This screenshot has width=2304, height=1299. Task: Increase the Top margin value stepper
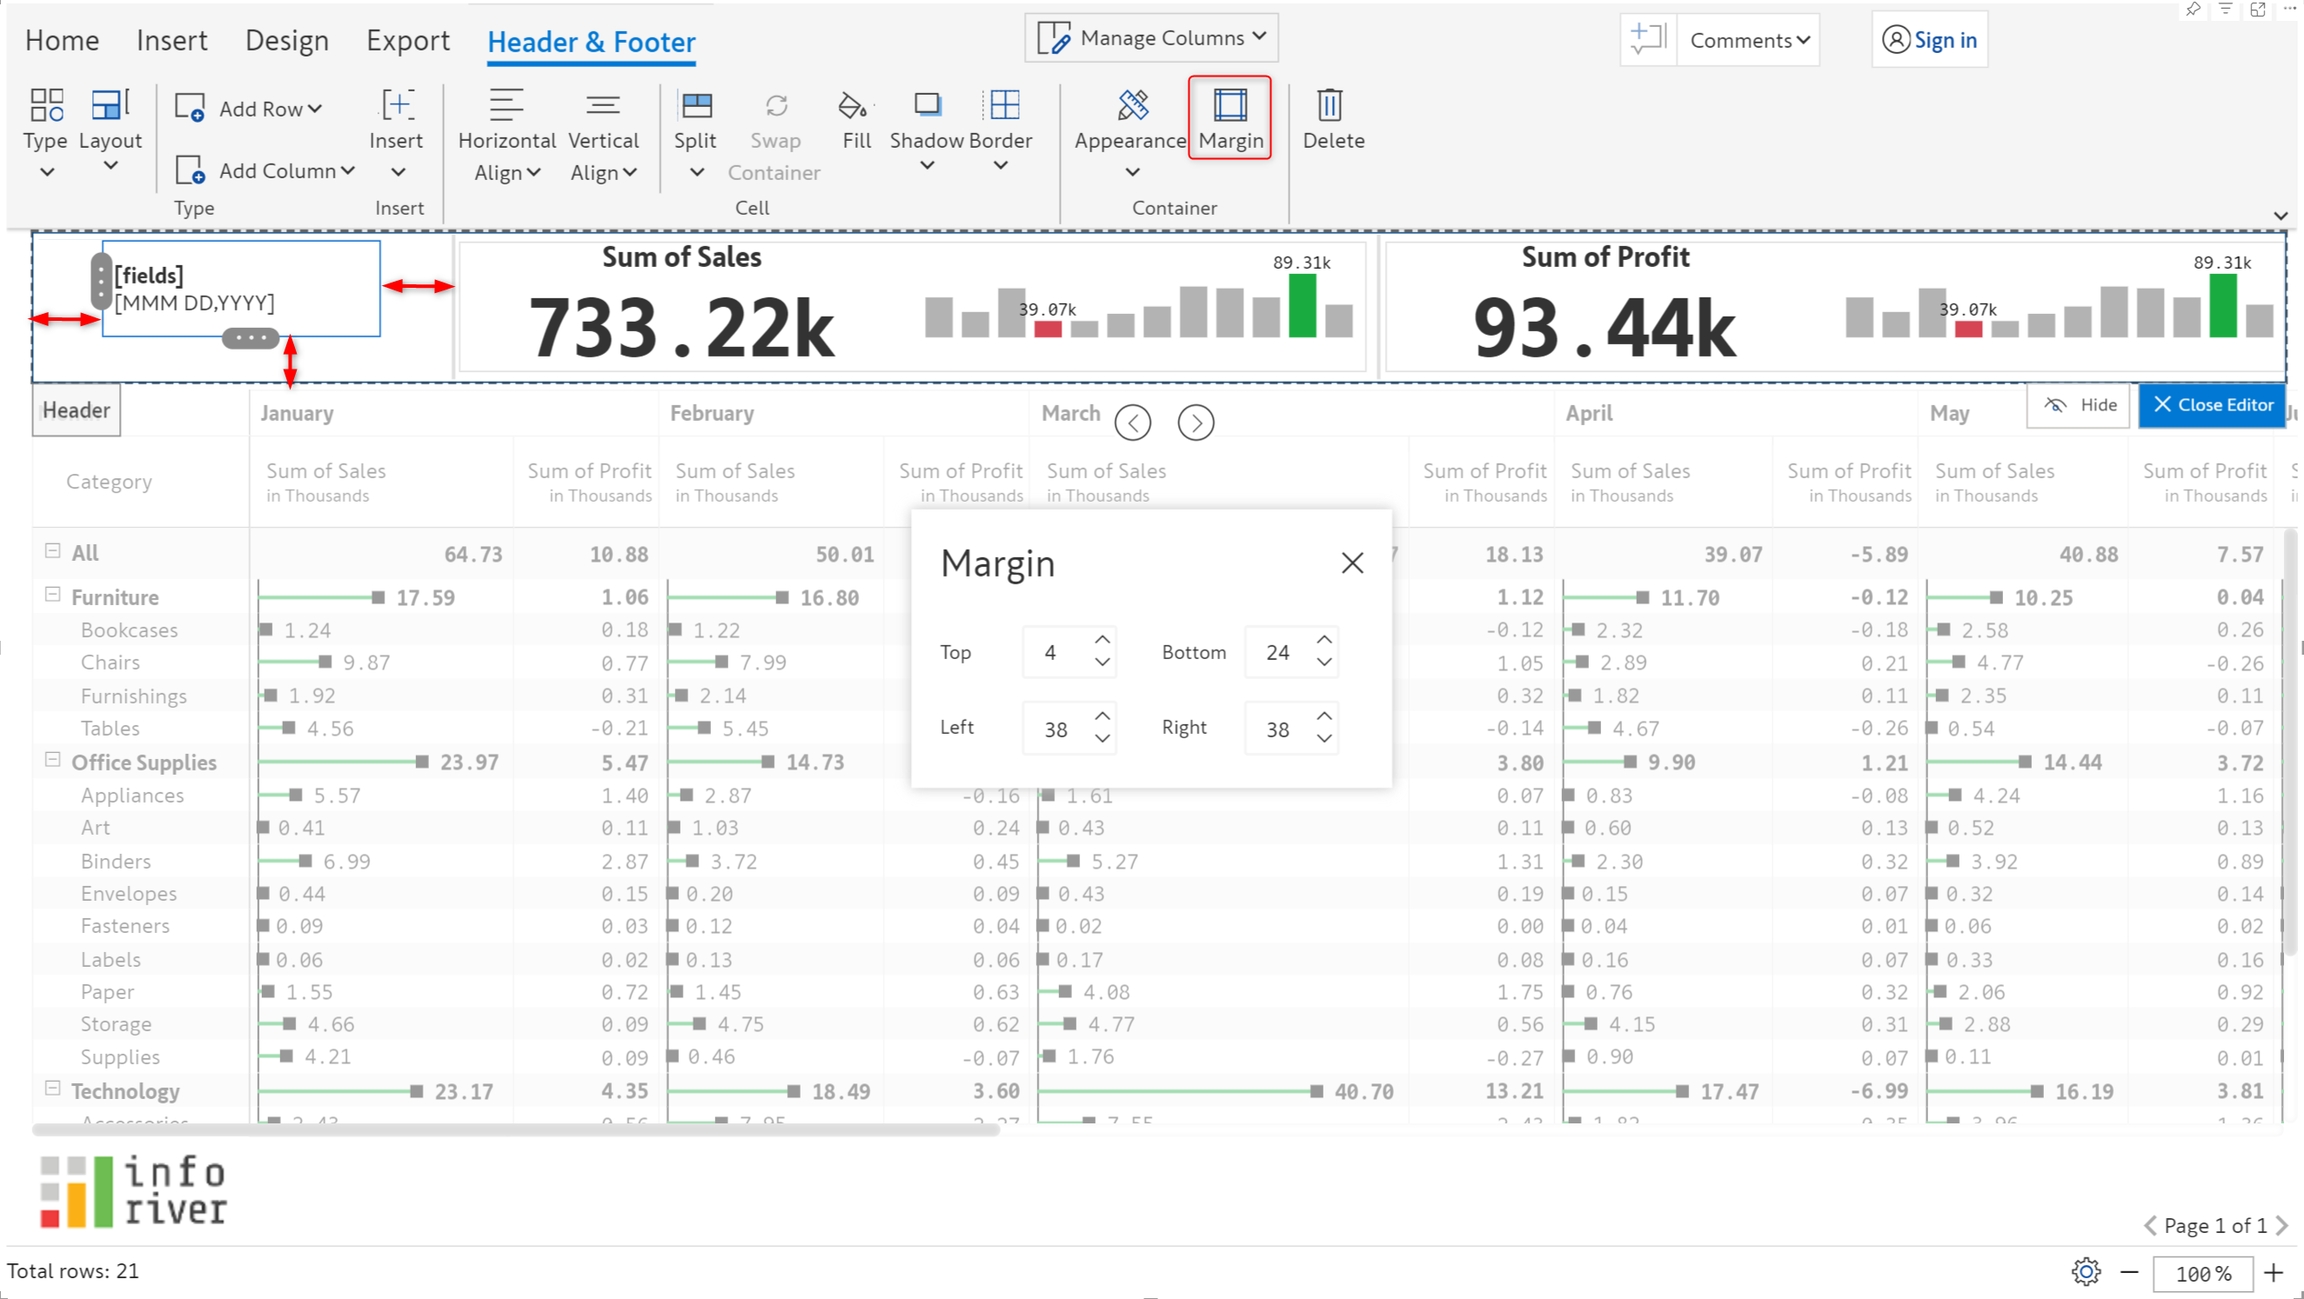tap(1102, 640)
